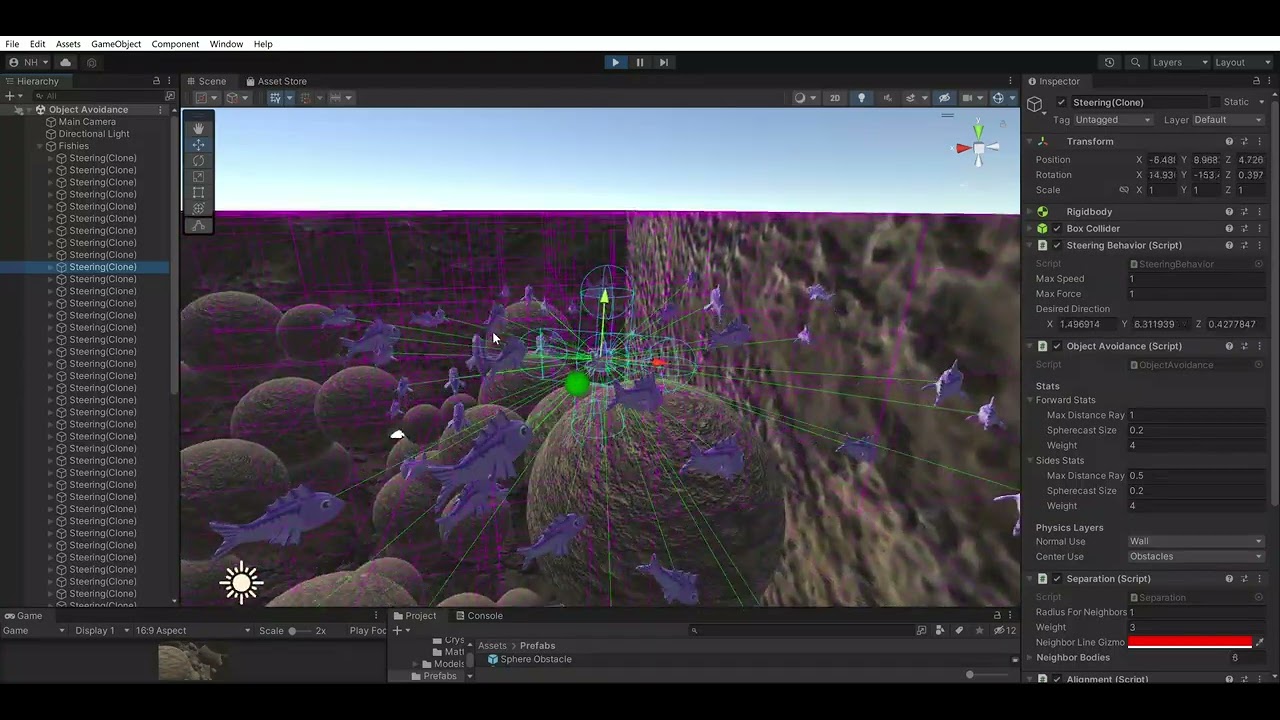Click the scene orientation gizmo
Screen dimensions: 1280x720
(x=978, y=147)
